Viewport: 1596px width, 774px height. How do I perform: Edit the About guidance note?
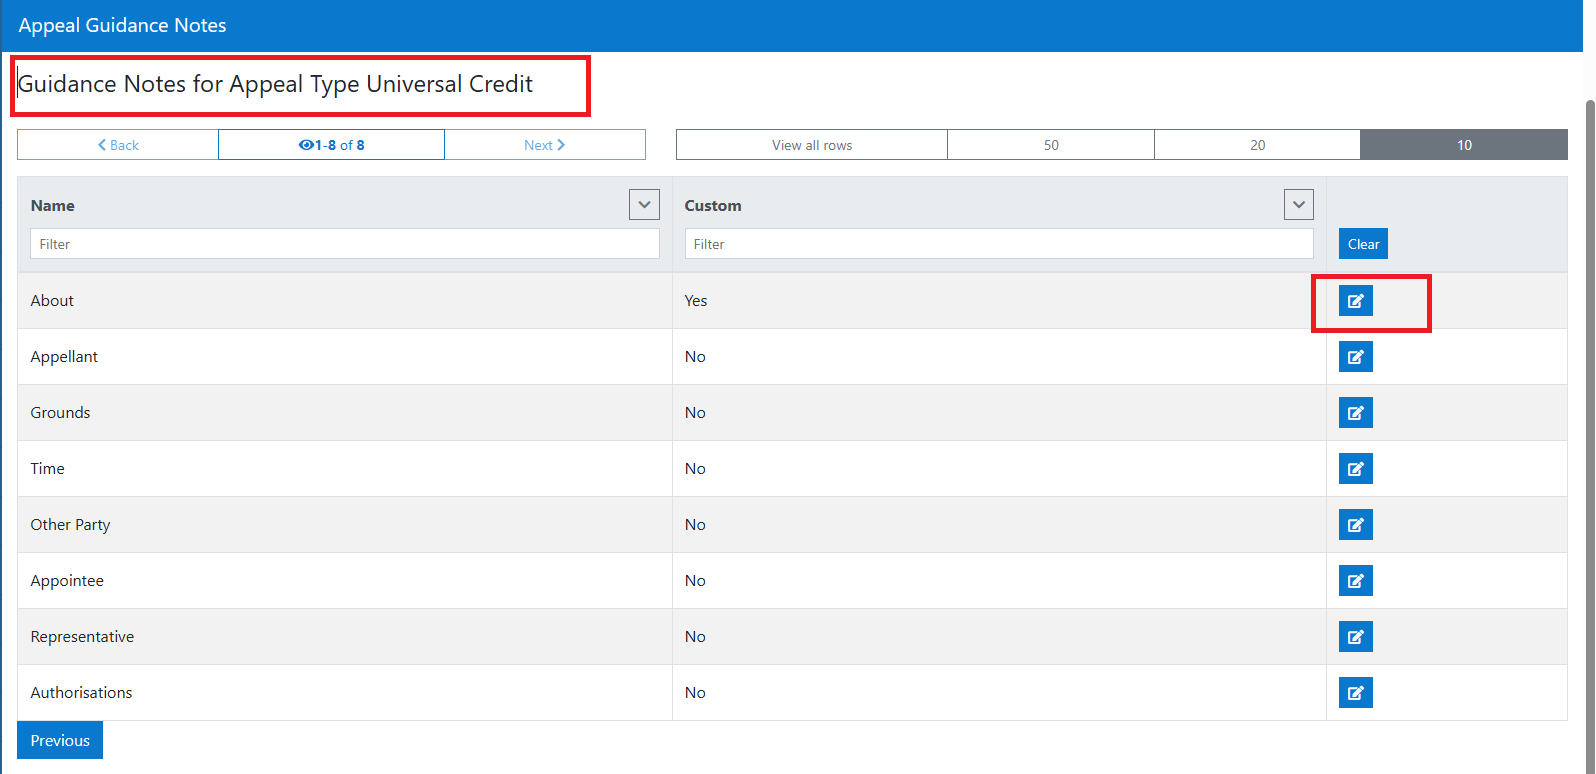[x=1356, y=301]
